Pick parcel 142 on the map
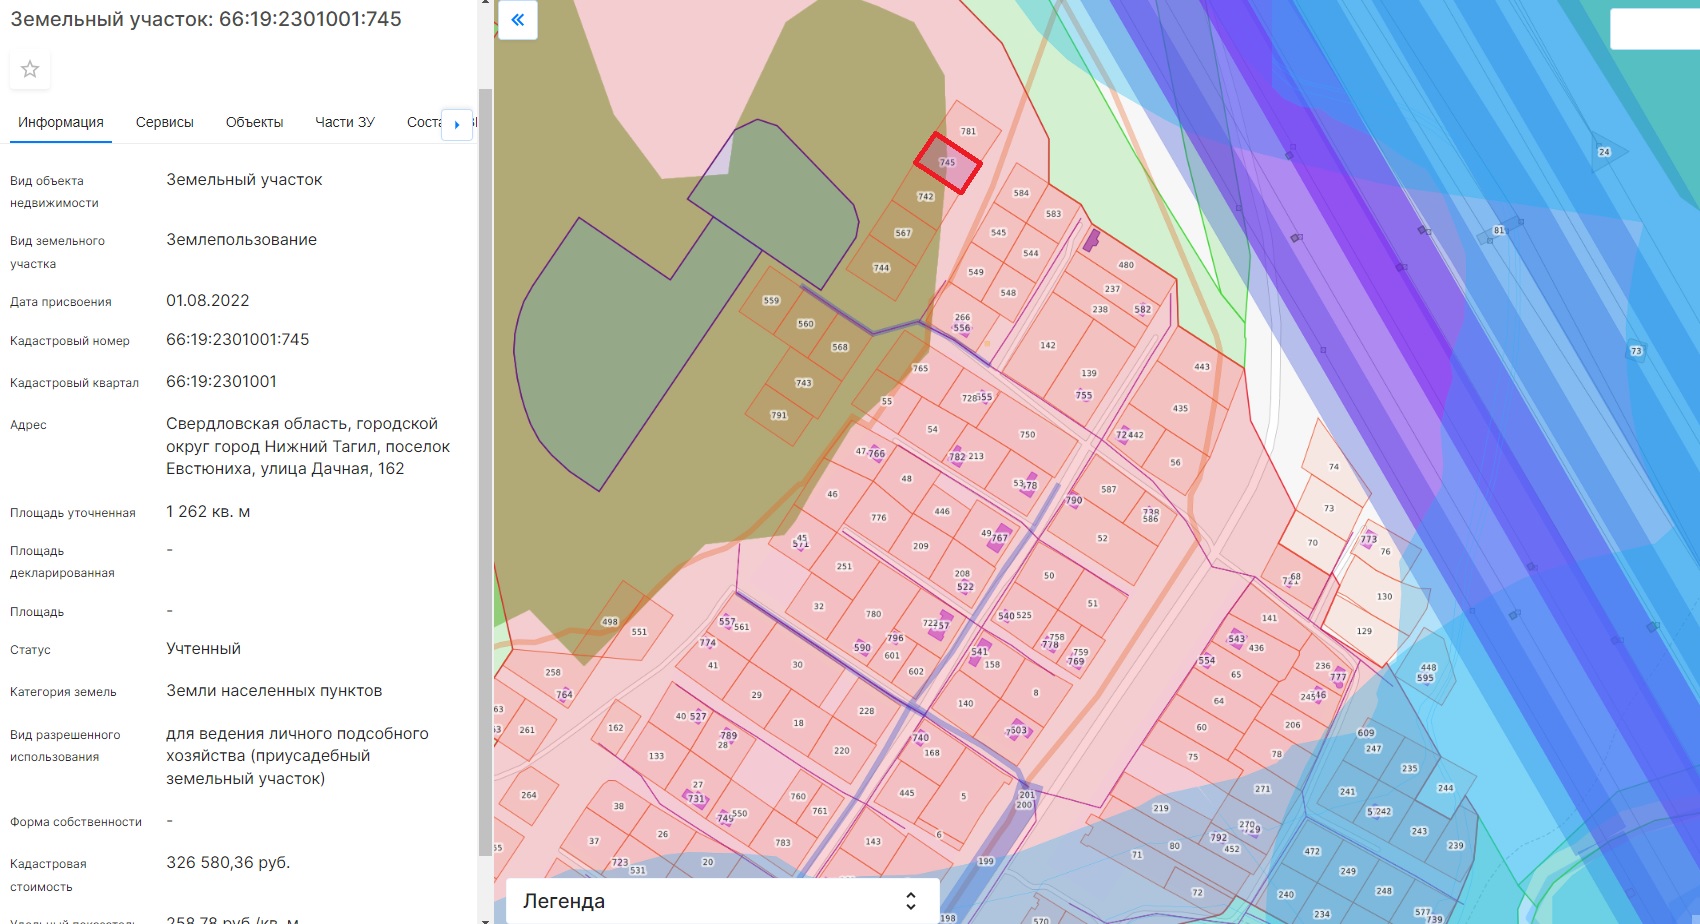 1047,345
